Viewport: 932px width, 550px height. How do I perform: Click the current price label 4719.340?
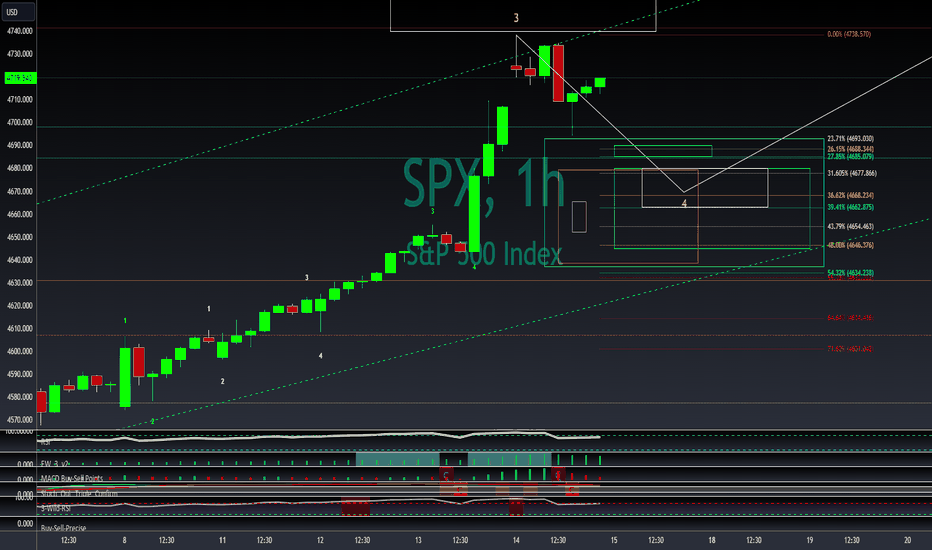pyautogui.click(x=21, y=78)
